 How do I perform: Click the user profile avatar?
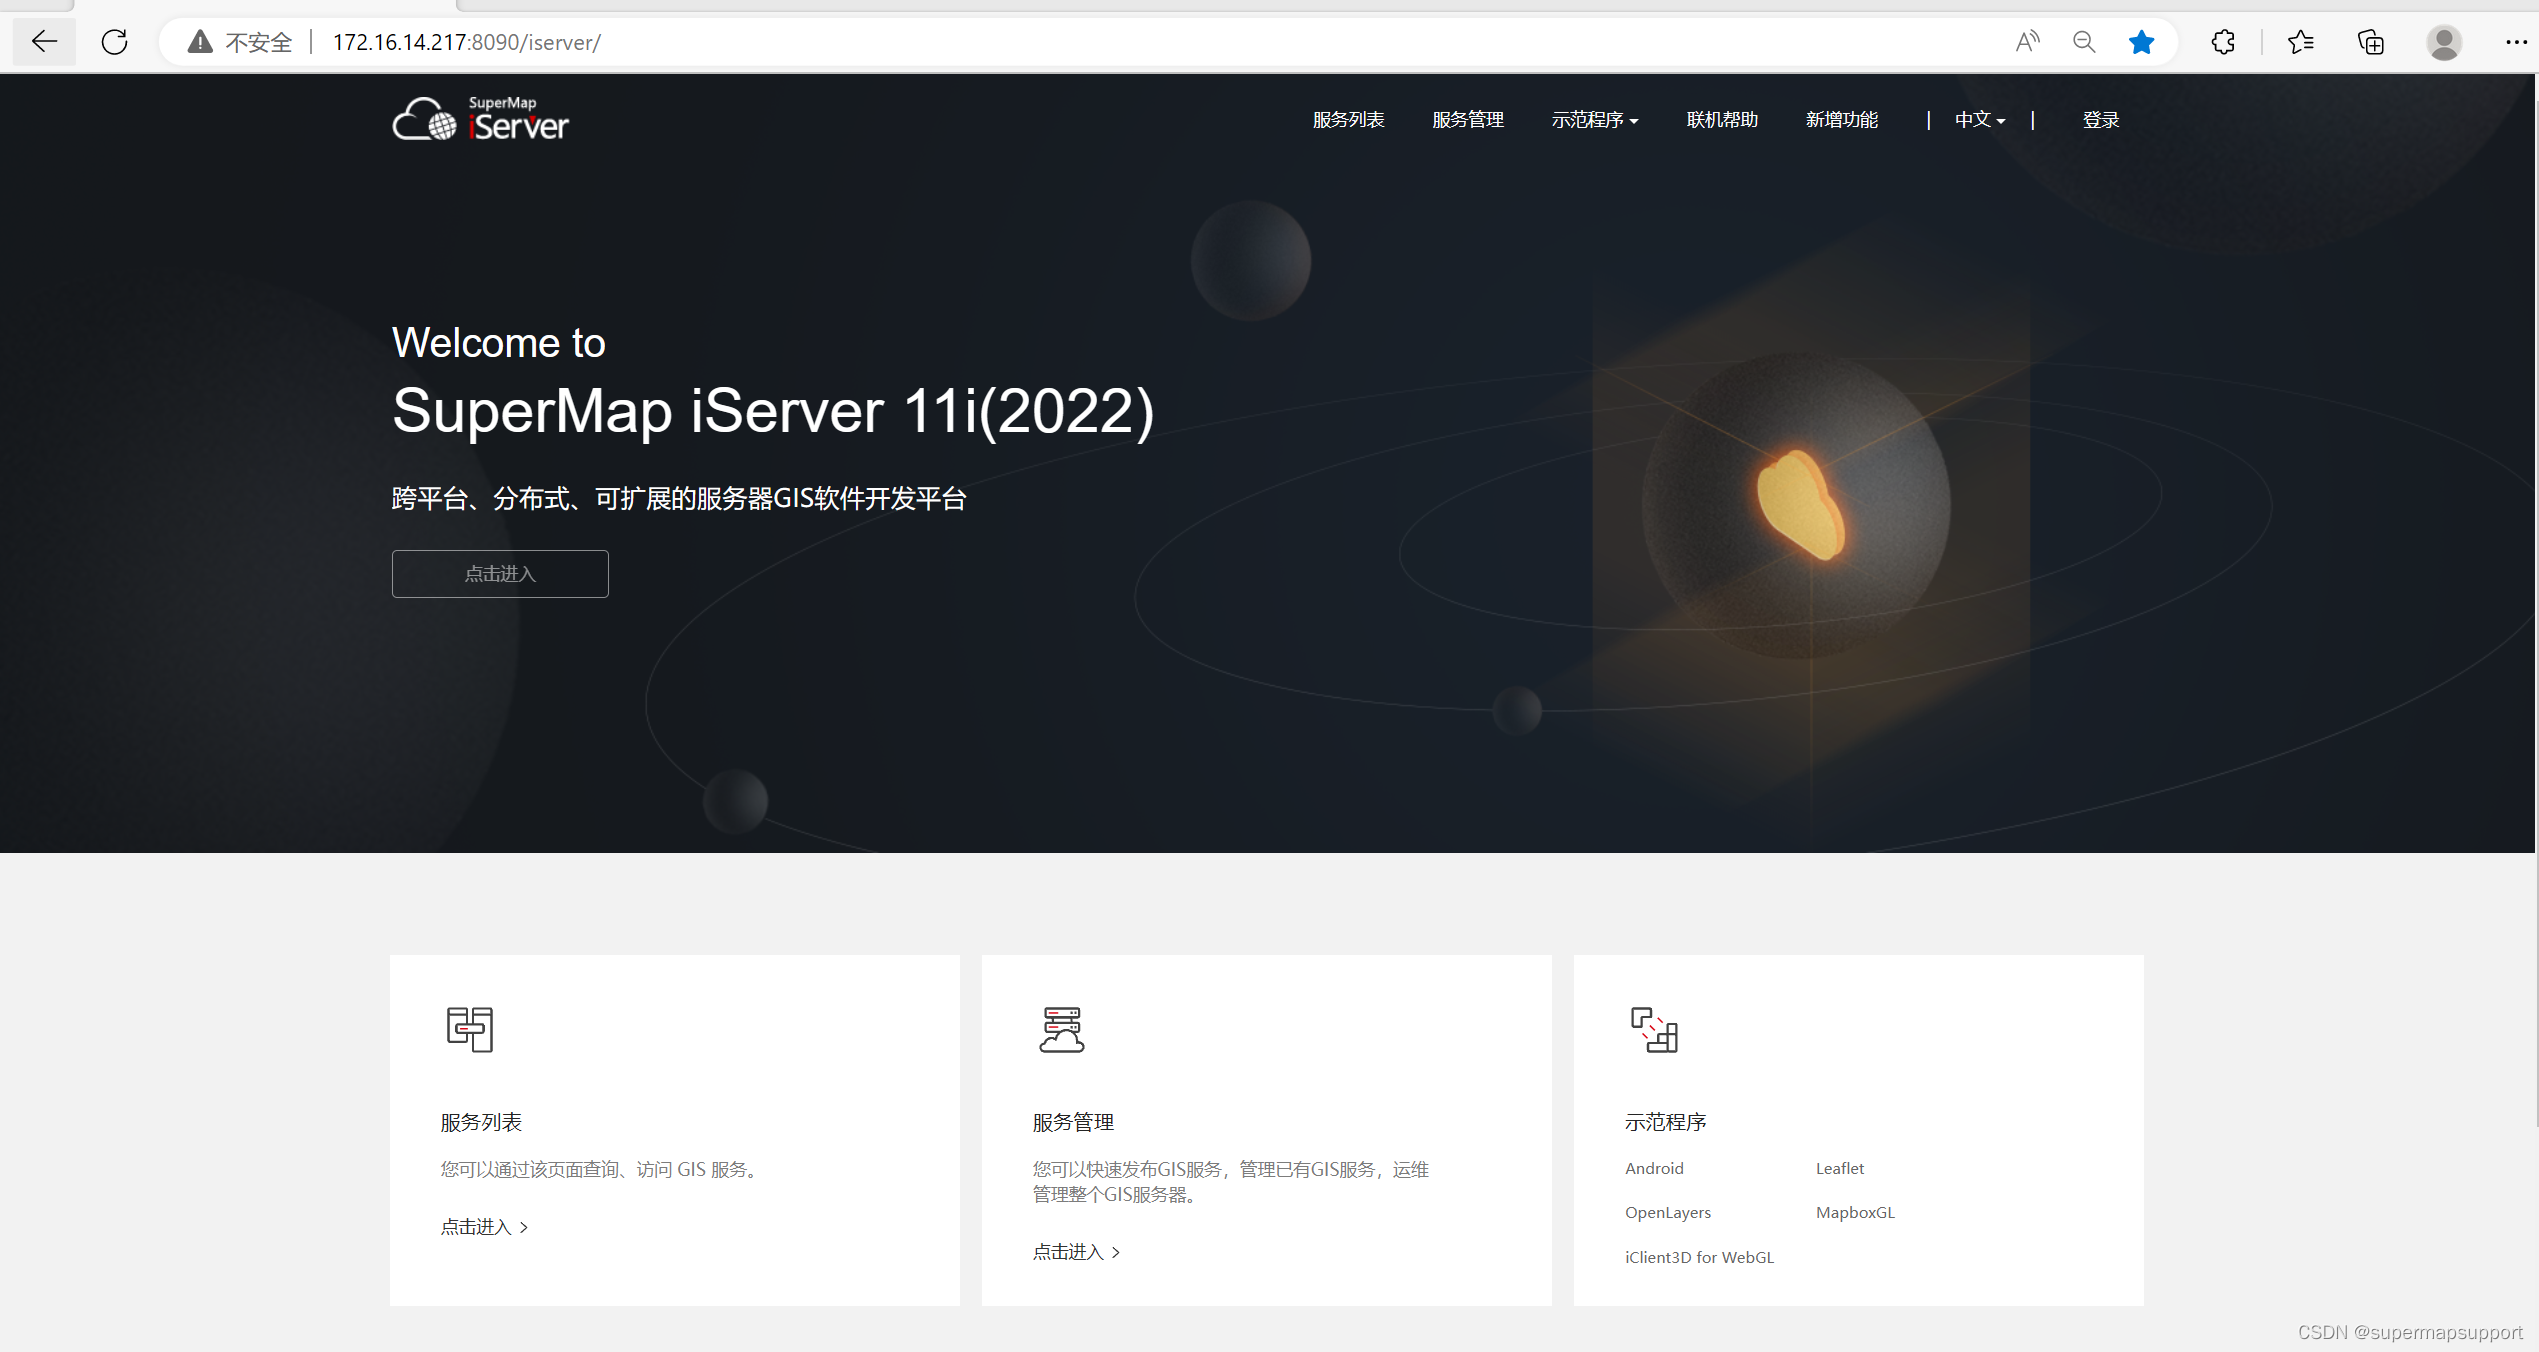(2444, 42)
